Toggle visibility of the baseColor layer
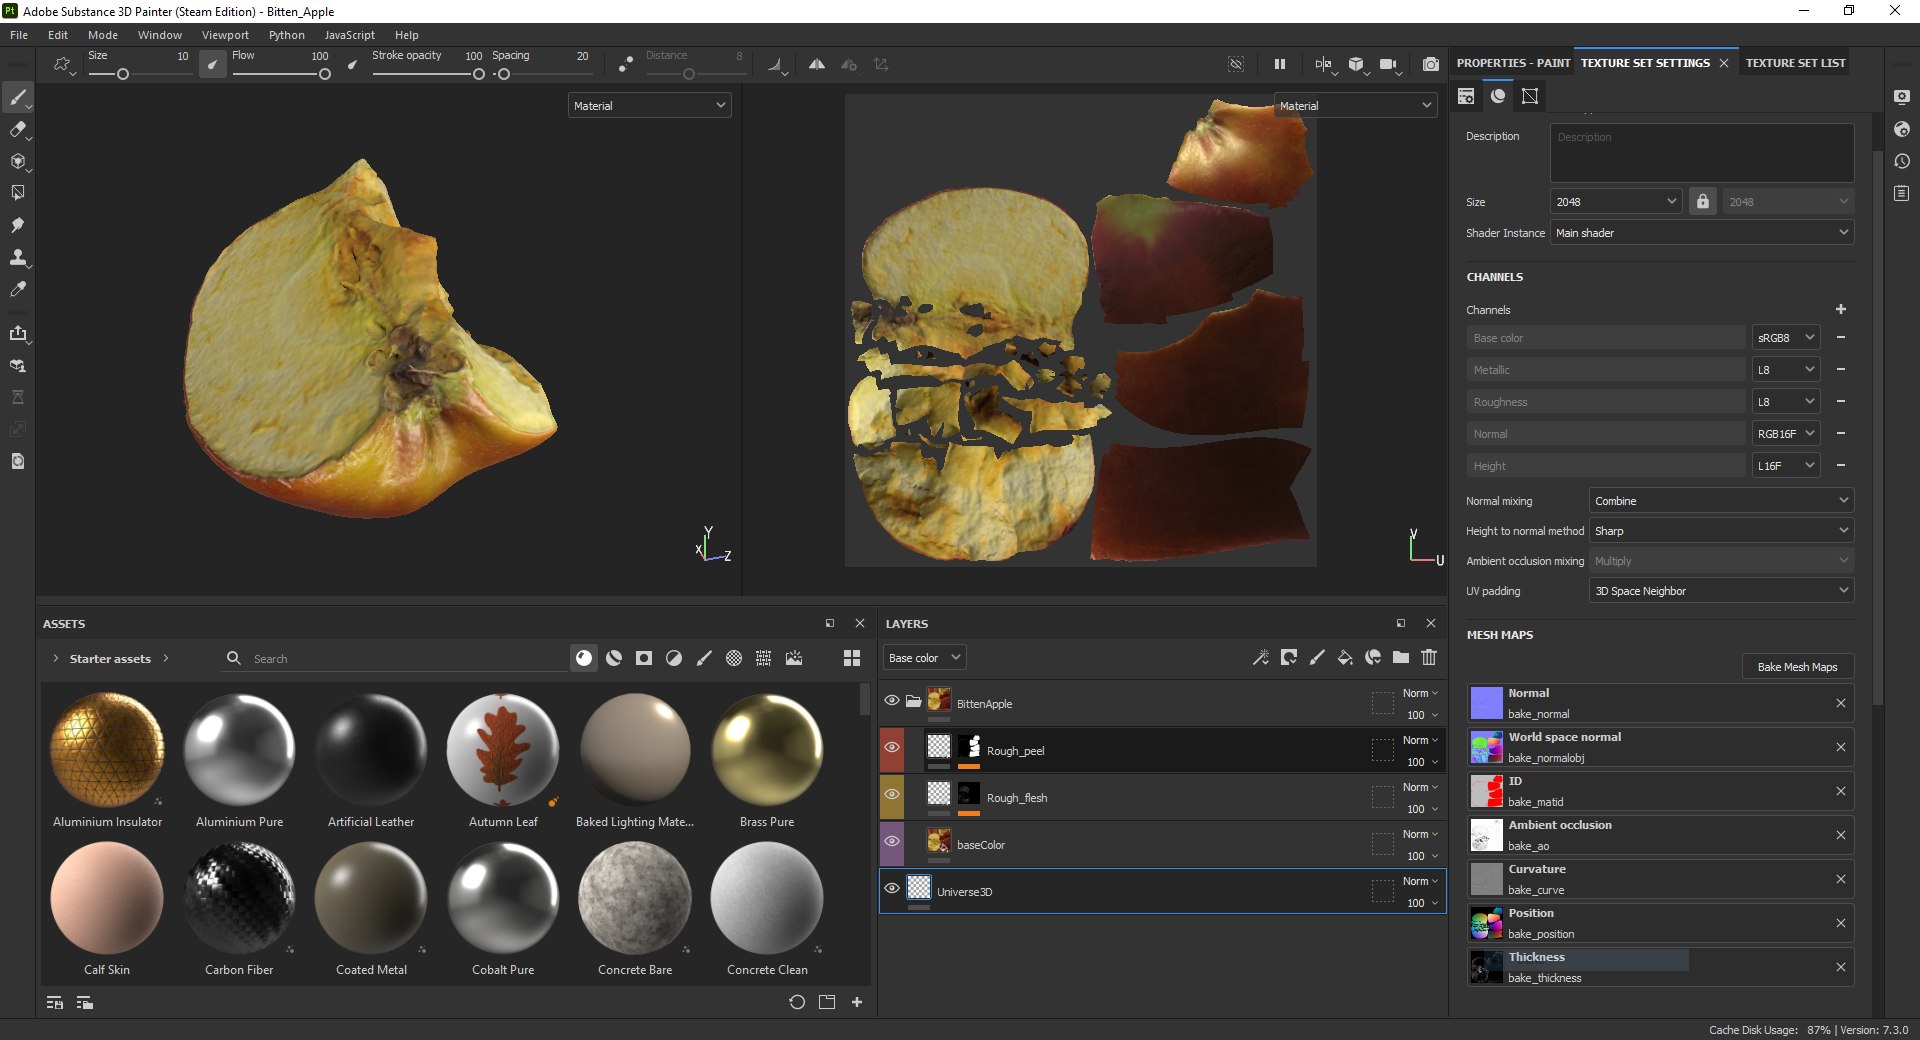The width and height of the screenshot is (1920, 1040). click(892, 841)
